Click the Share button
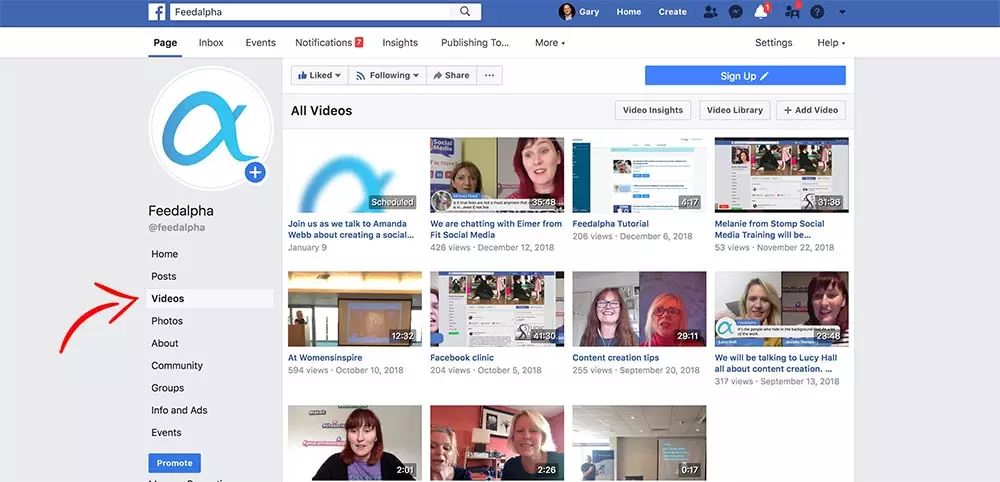 [x=452, y=75]
